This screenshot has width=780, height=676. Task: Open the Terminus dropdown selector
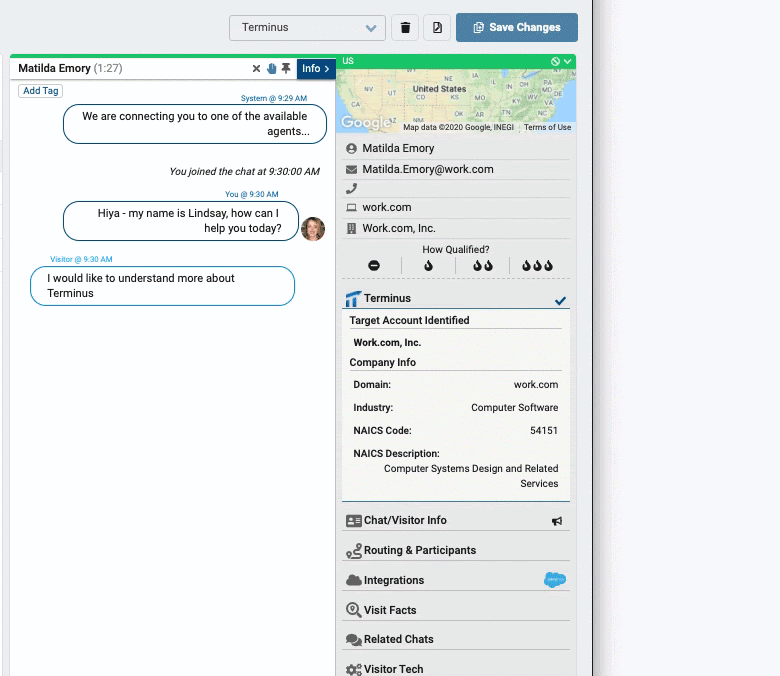click(x=307, y=28)
